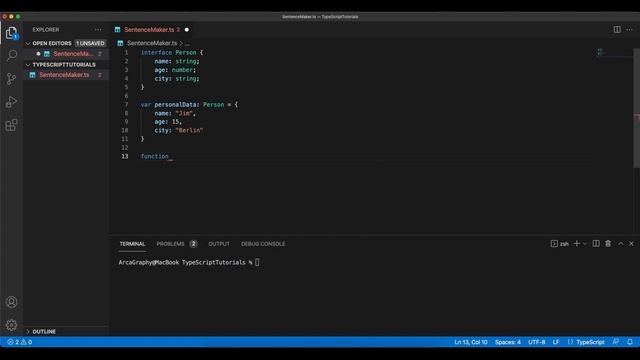Click the 1 UNSAVED badge
The height and width of the screenshot is (360, 640).
90,43
